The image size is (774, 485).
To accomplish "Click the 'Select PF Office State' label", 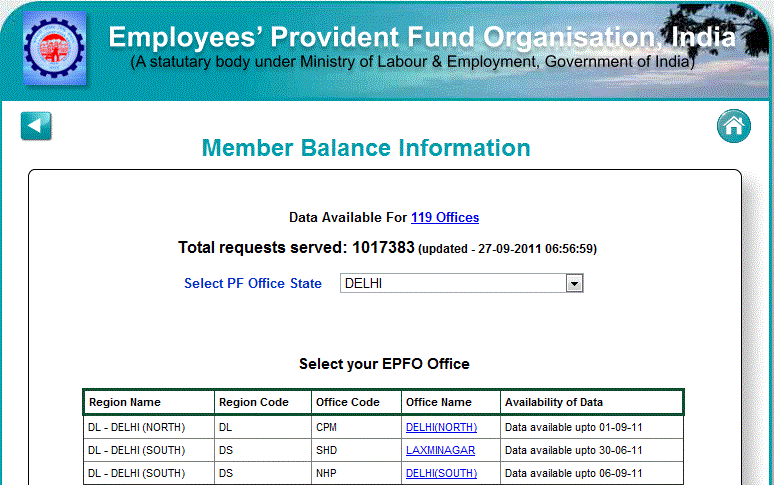I will pos(253,284).
